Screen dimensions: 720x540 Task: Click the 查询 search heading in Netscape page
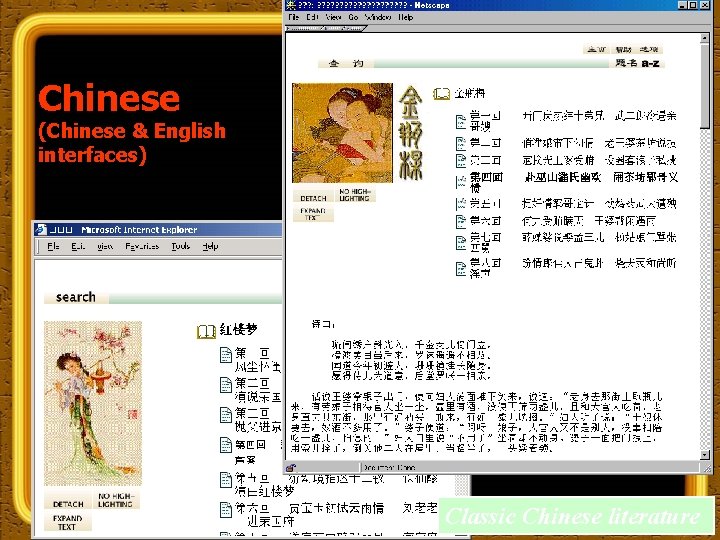[x=346, y=63]
